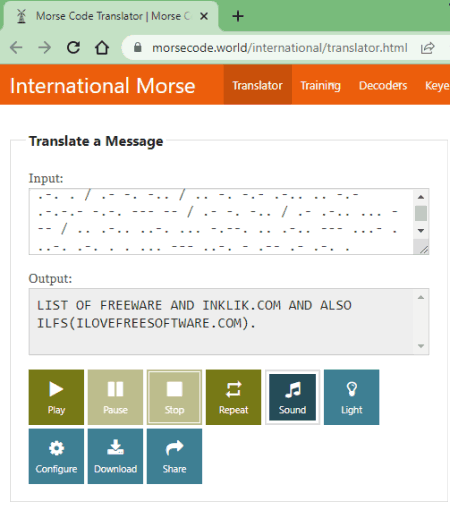Click the morsecode.world address bar
Screen dimensions: 450x510
[x=279, y=48]
